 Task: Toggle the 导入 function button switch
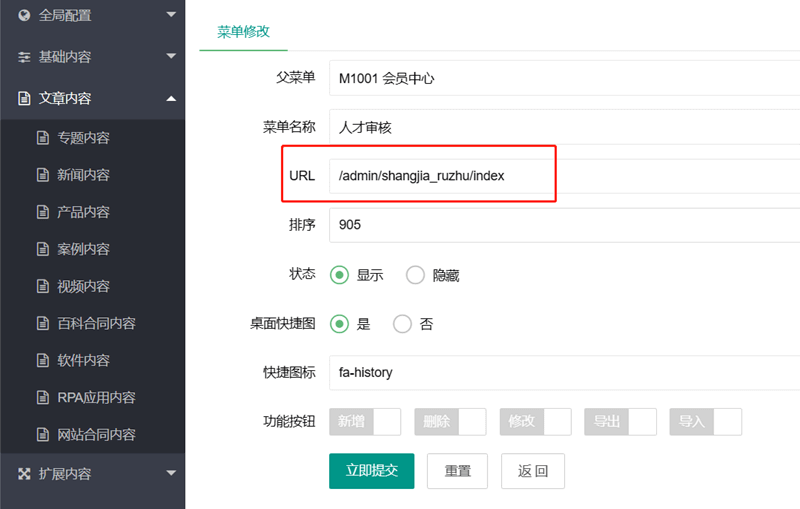[706, 422]
